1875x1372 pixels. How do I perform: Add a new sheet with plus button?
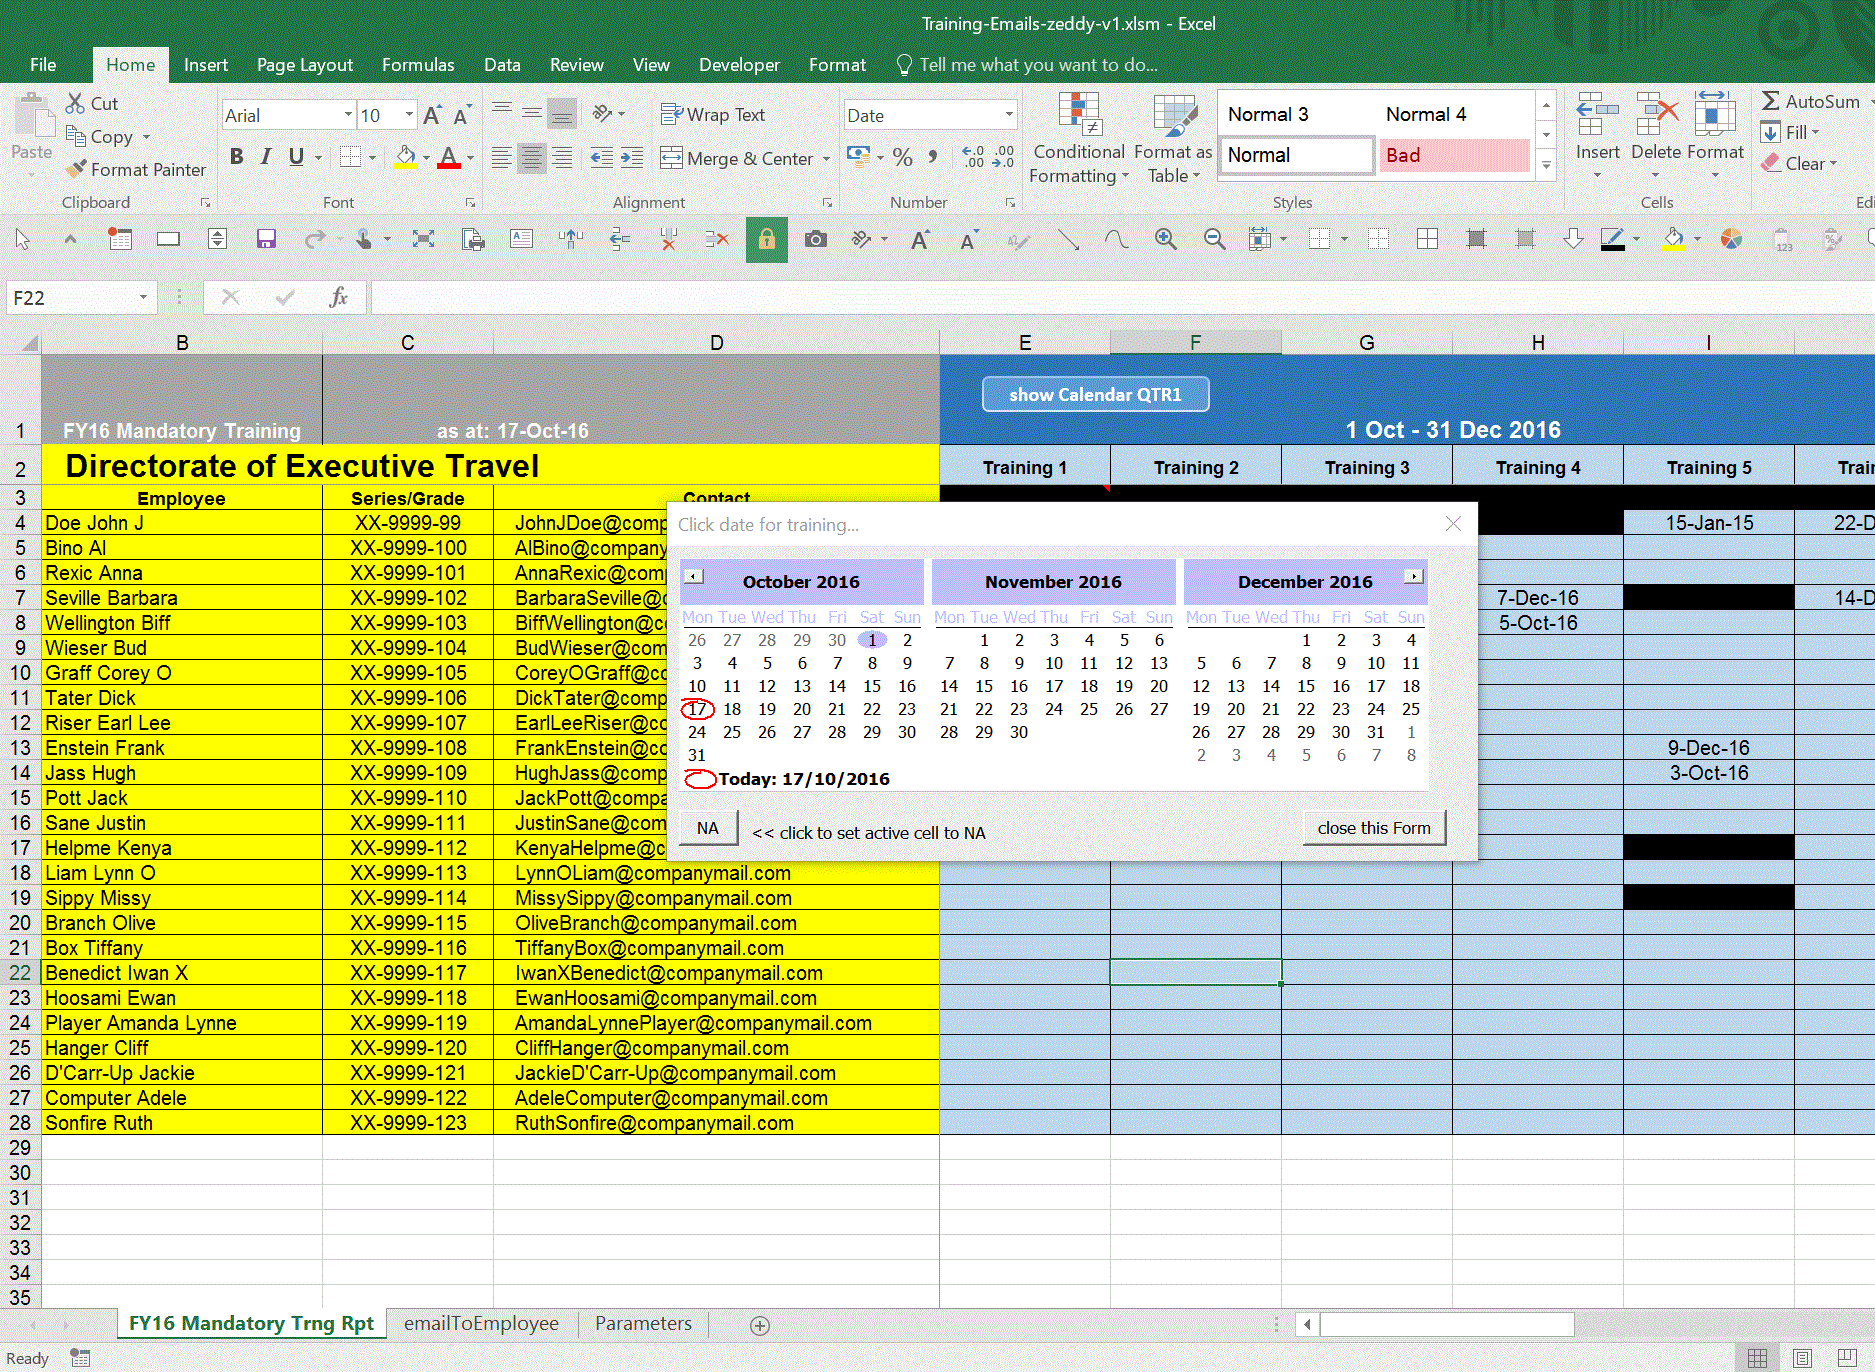tap(760, 1326)
